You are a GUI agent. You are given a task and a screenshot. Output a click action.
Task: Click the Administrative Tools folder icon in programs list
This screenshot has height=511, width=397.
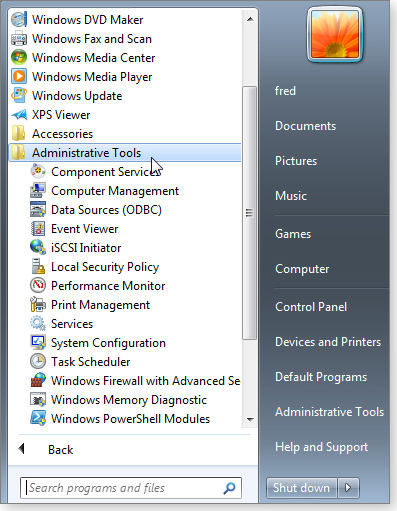click(19, 153)
